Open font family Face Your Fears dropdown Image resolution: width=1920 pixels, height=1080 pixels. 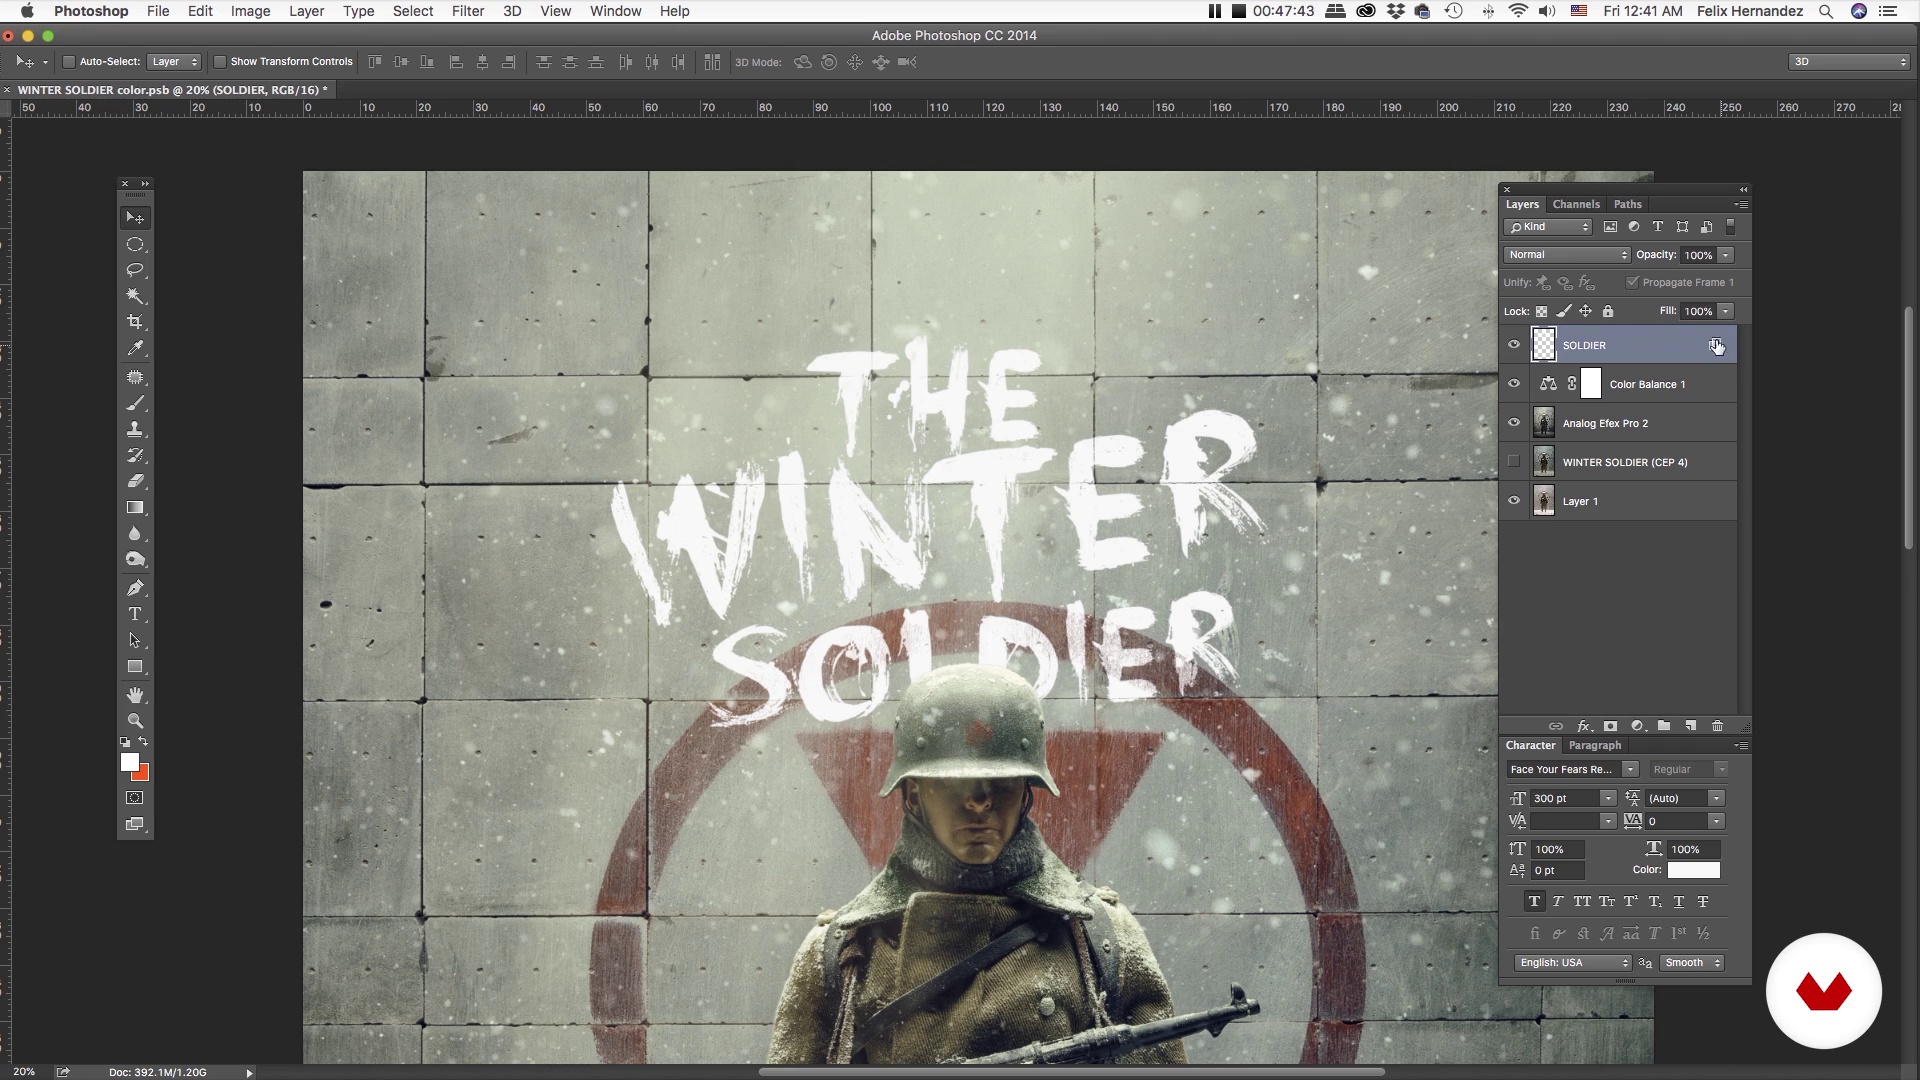pos(1630,769)
